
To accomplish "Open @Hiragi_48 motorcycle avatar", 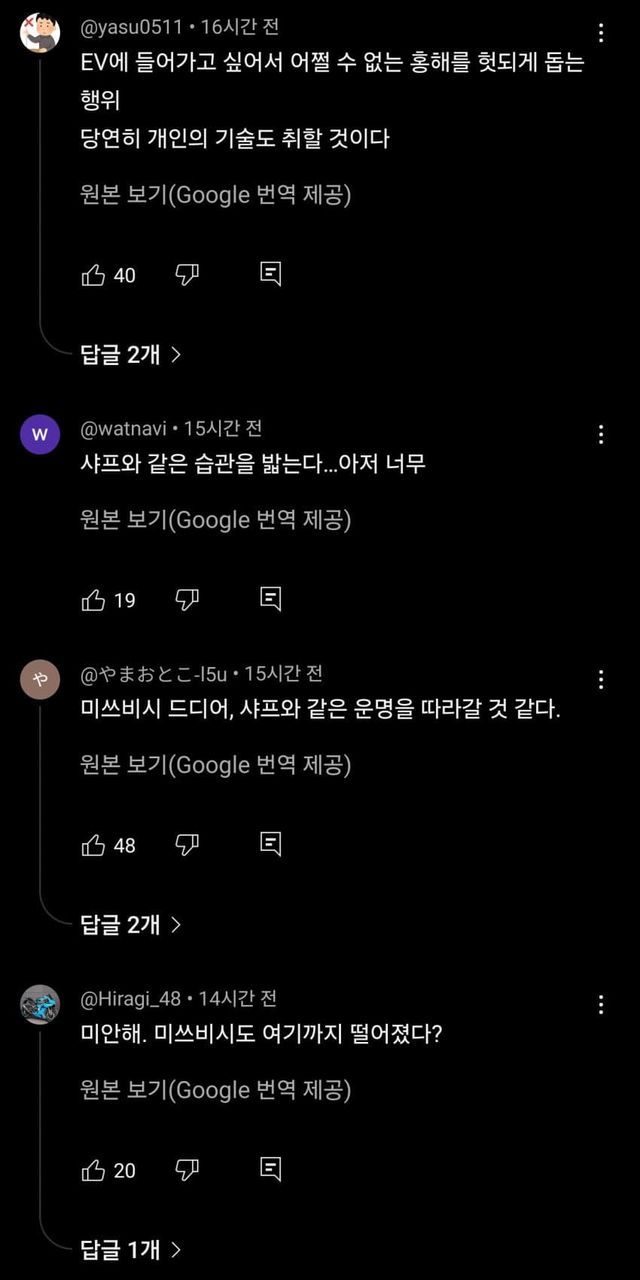I will 40,1004.
